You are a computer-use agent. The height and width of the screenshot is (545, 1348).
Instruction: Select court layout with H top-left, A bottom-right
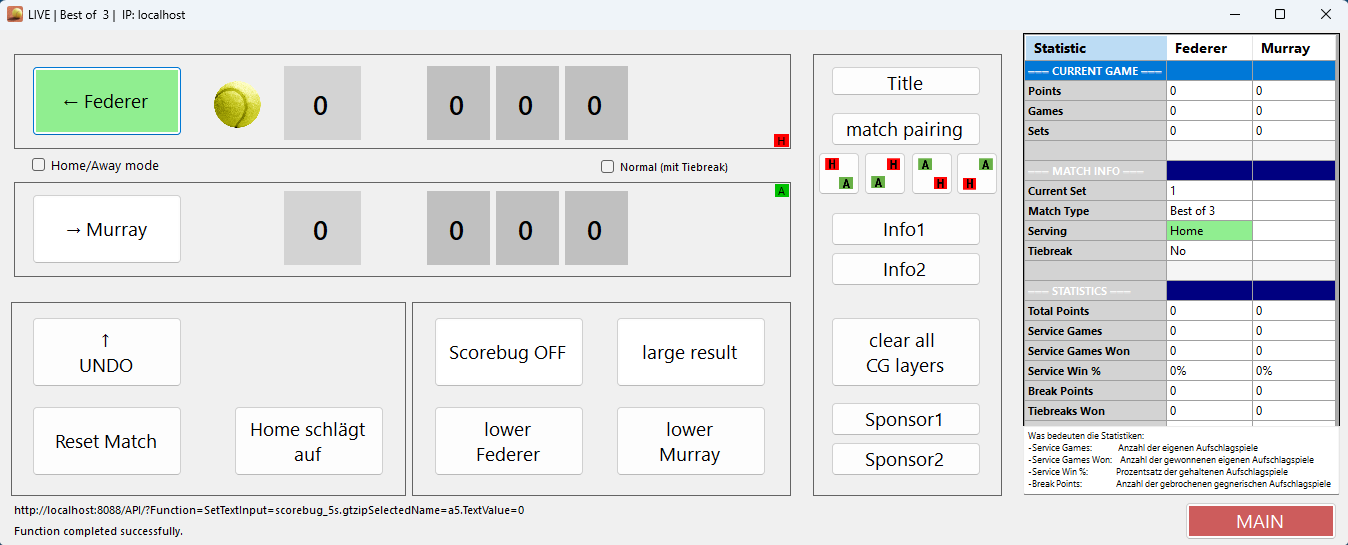839,173
